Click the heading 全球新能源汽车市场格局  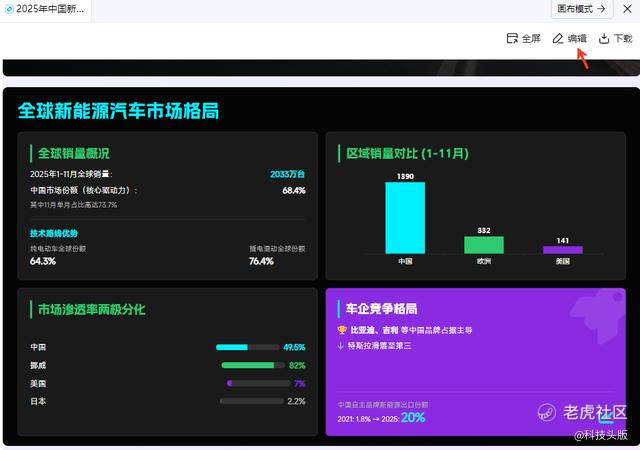coord(118,111)
